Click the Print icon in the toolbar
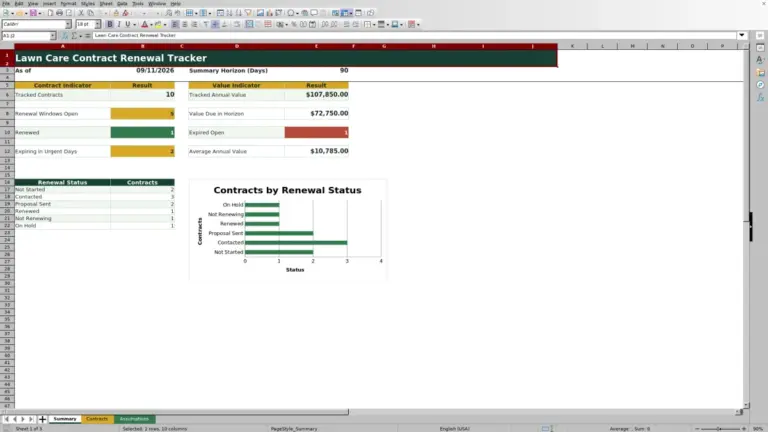768x432 pixels. pyautogui.click(x=59, y=13)
